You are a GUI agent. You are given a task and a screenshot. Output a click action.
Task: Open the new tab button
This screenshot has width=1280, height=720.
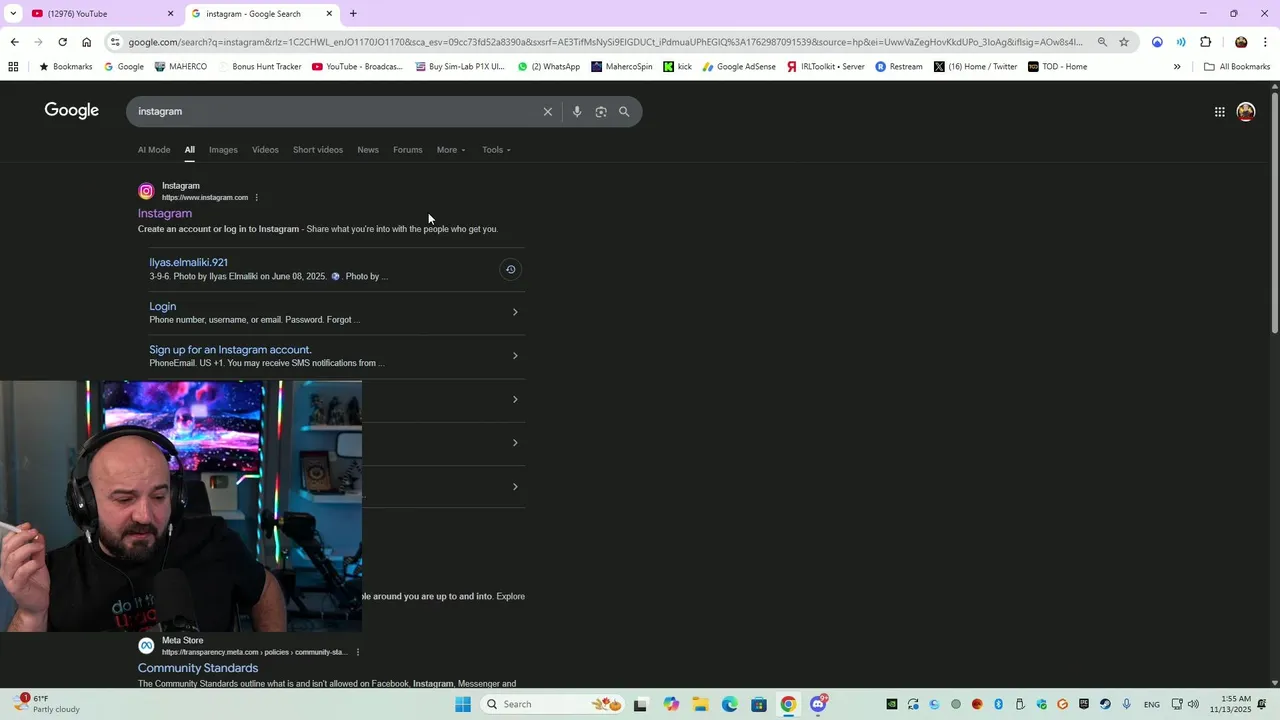pos(353,14)
